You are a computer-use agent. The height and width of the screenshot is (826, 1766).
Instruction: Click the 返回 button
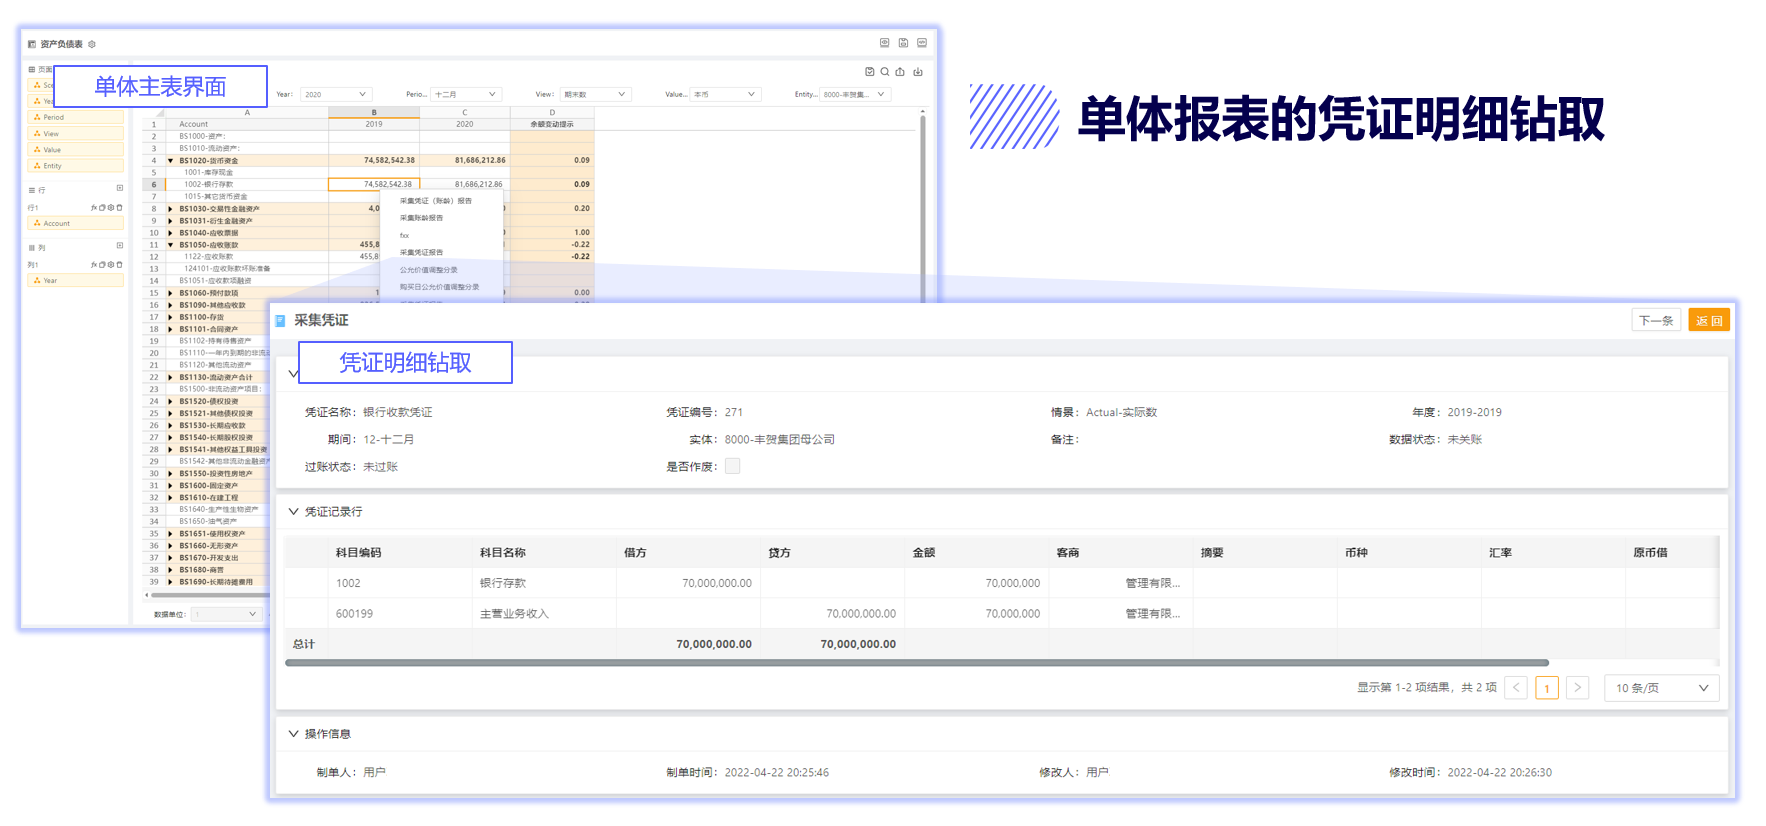1709,321
